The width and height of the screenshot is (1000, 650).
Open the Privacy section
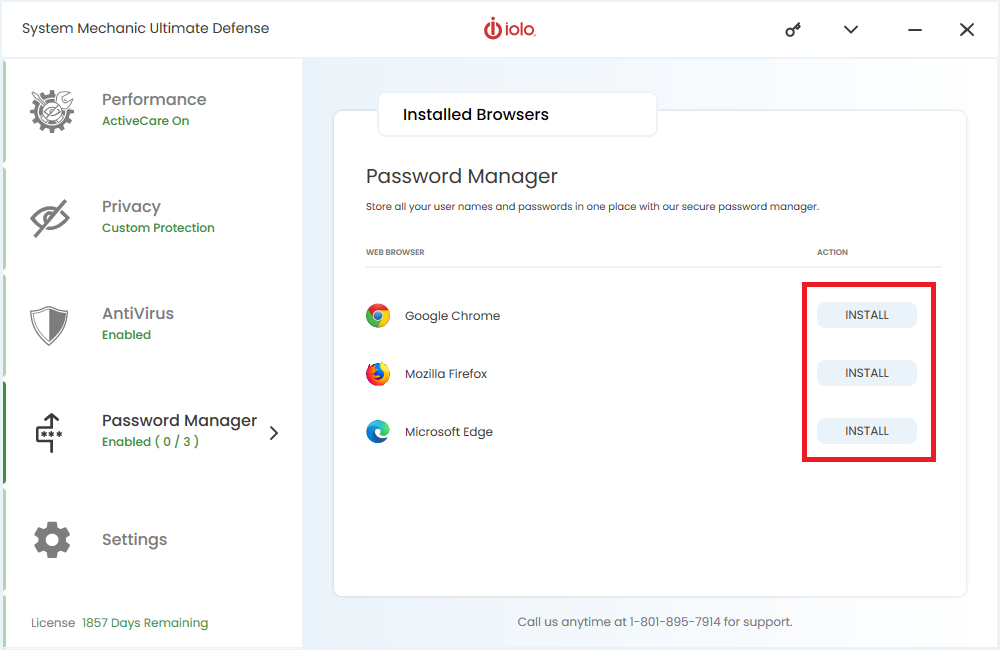point(153,218)
